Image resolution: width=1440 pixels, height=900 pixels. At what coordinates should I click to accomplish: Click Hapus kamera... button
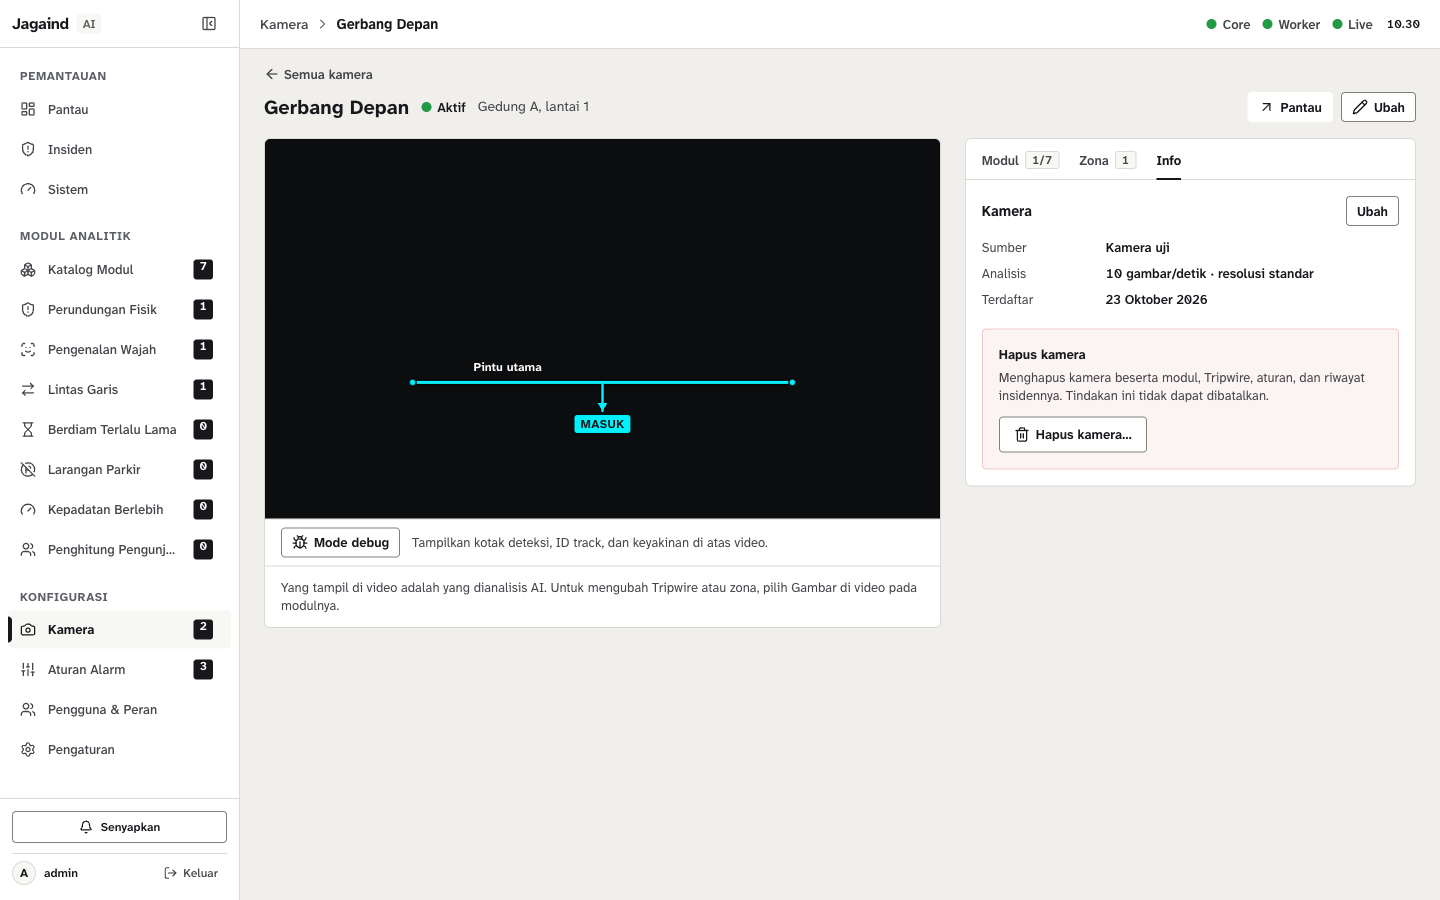(x=1073, y=434)
